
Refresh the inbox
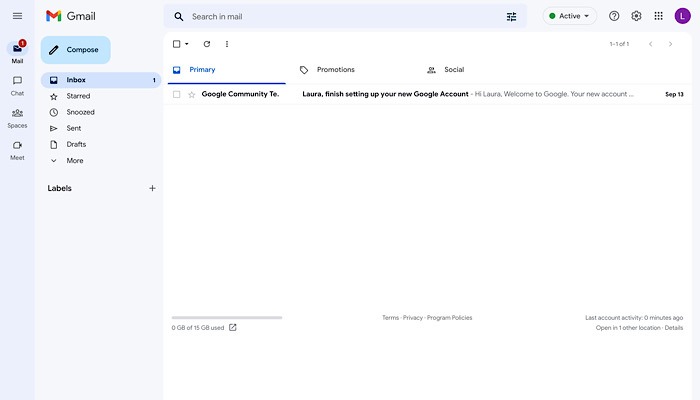click(x=207, y=44)
